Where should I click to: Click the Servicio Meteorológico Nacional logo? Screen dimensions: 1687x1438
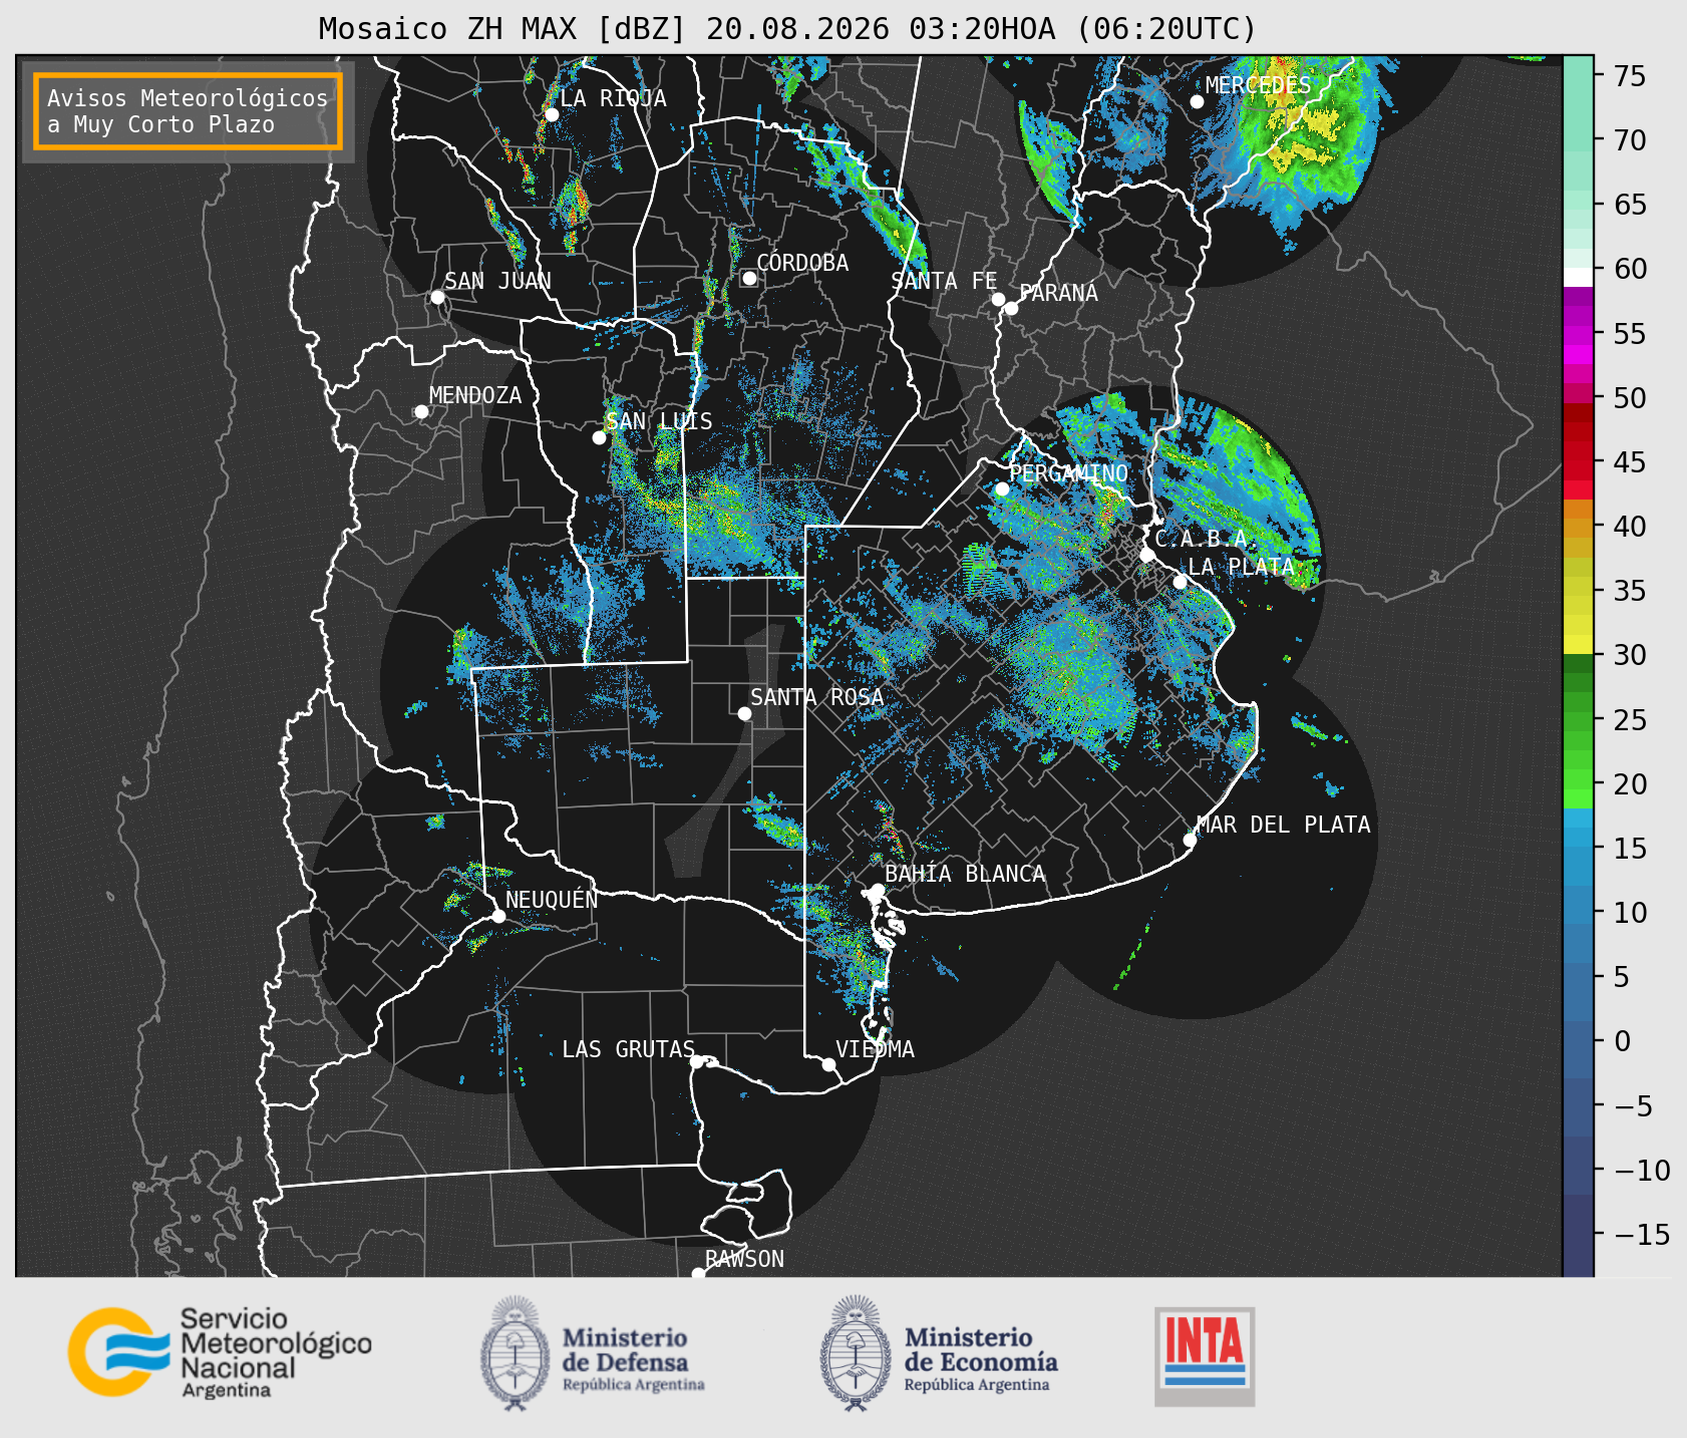click(220, 1352)
